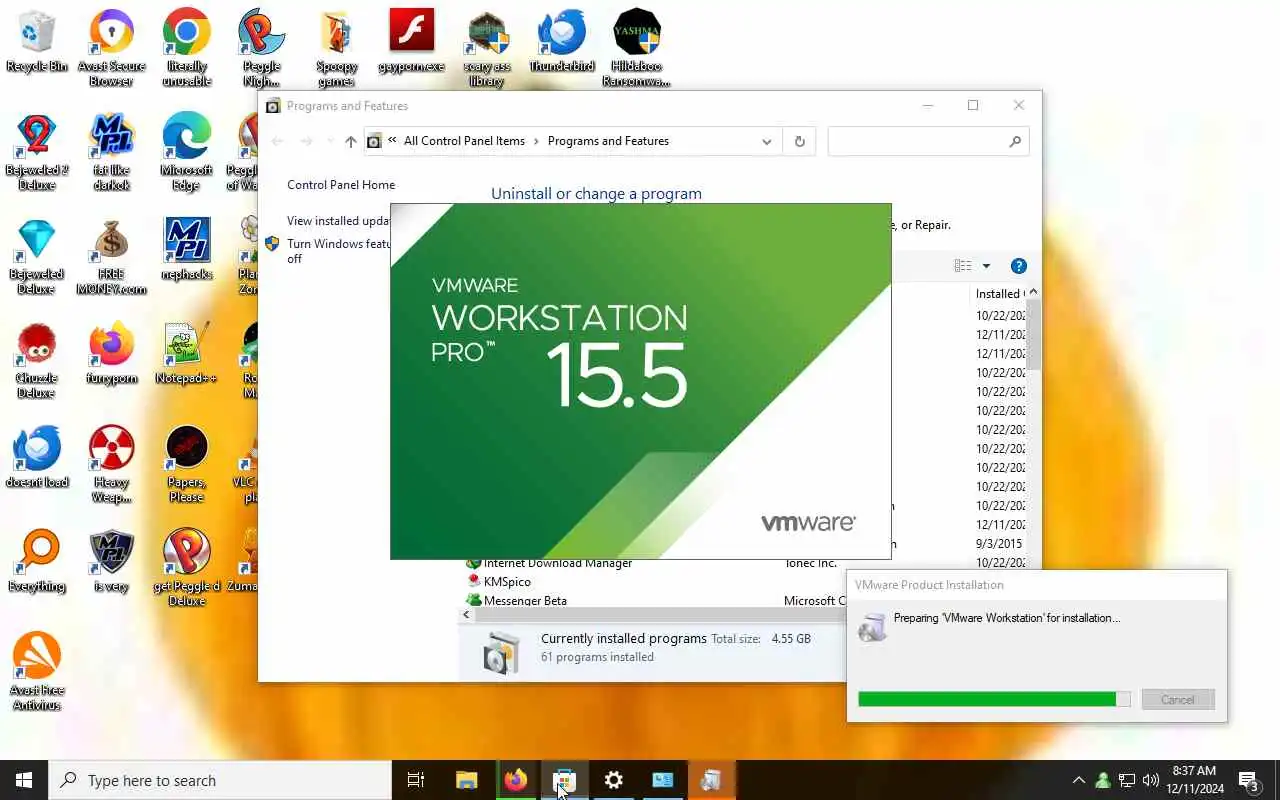This screenshot has width=1280, height=800.
Task: Show hidden system tray icons
Action: click(1078, 780)
